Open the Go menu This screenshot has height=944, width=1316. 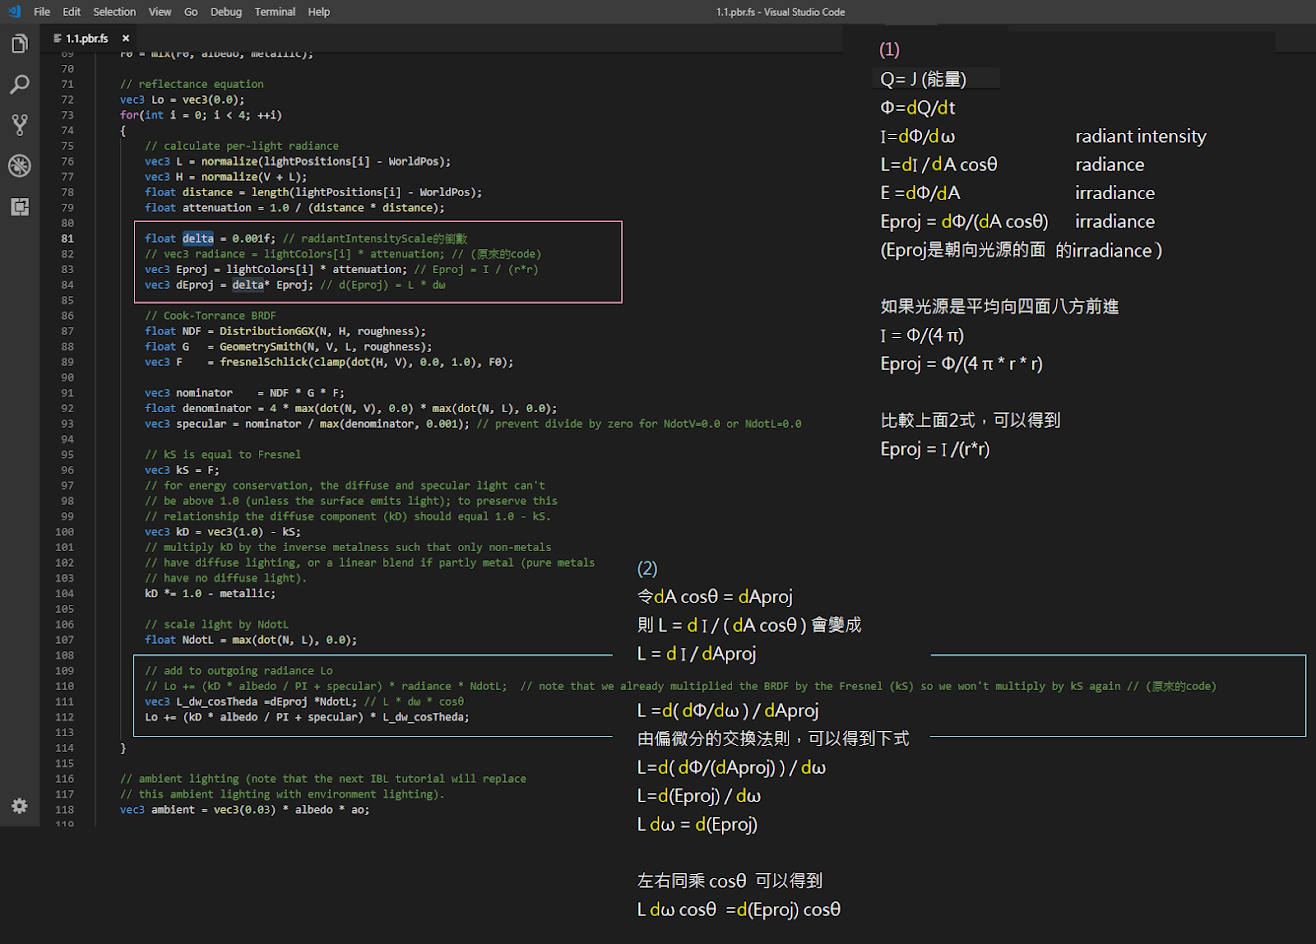pyautogui.click(x=191, y=12)
